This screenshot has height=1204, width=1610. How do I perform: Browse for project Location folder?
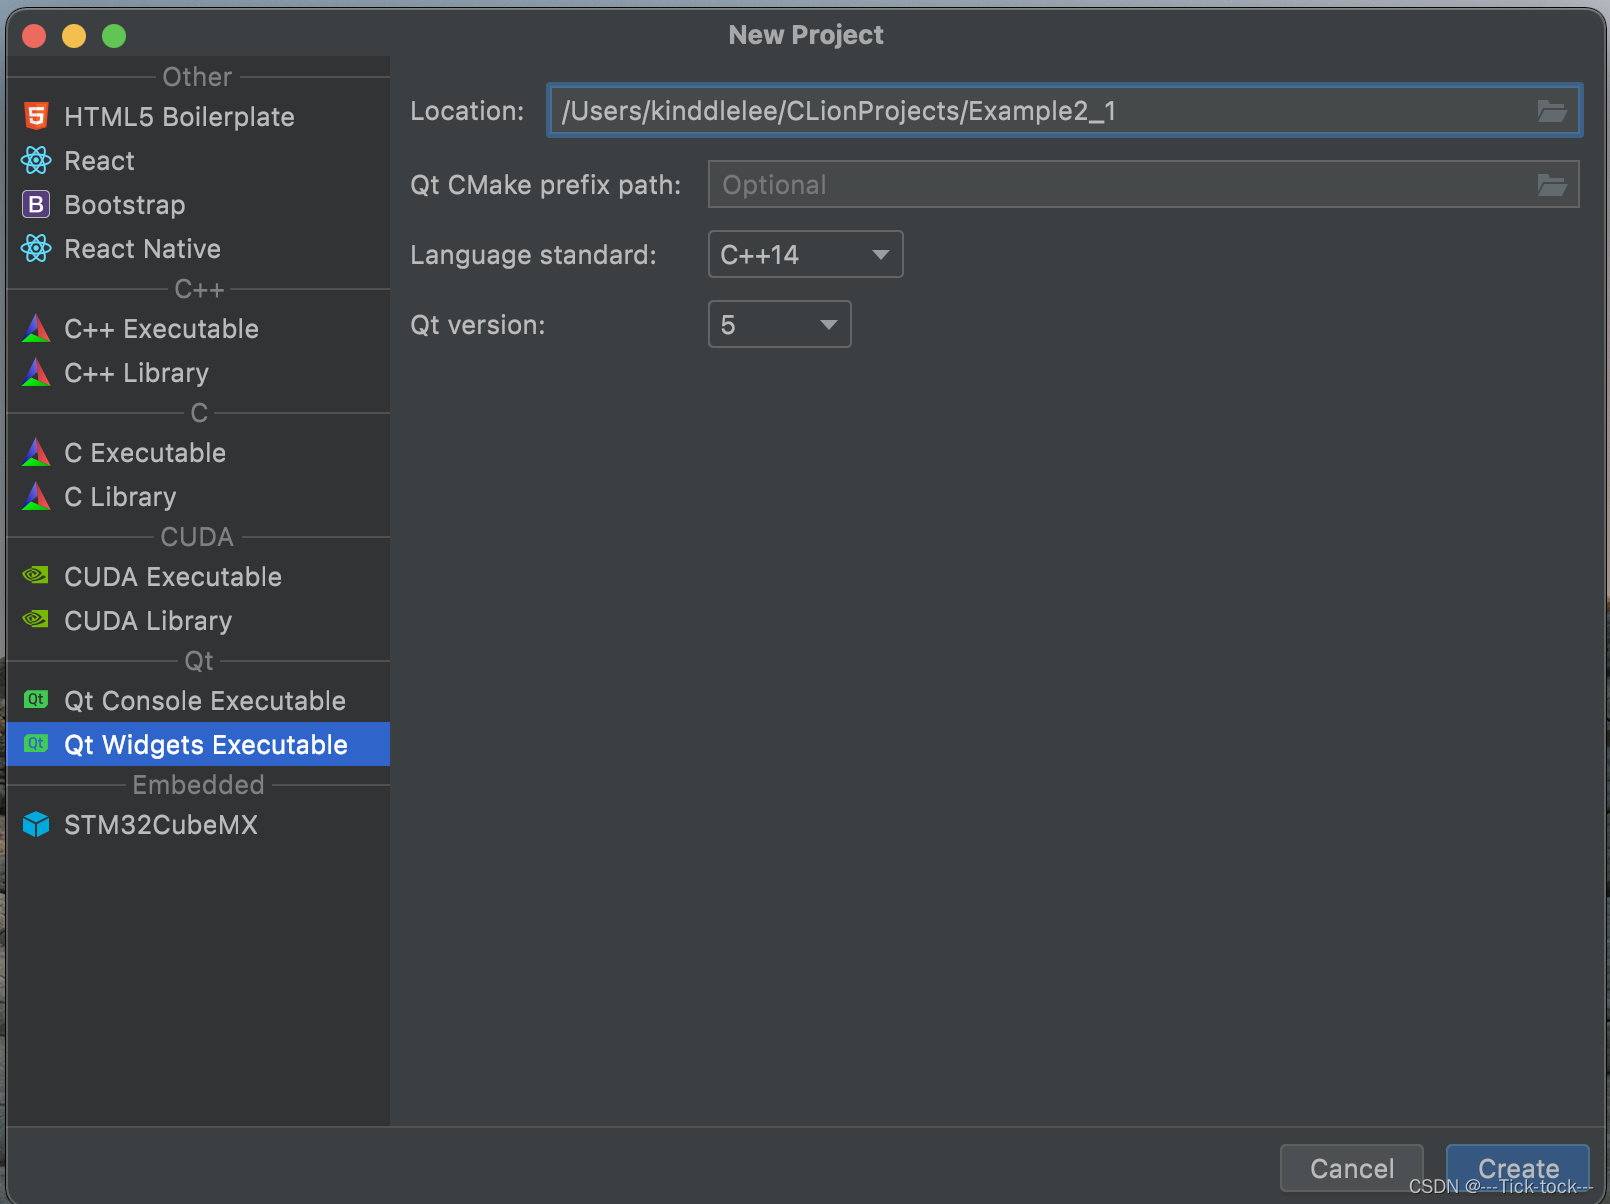(x=1551, y=111)
